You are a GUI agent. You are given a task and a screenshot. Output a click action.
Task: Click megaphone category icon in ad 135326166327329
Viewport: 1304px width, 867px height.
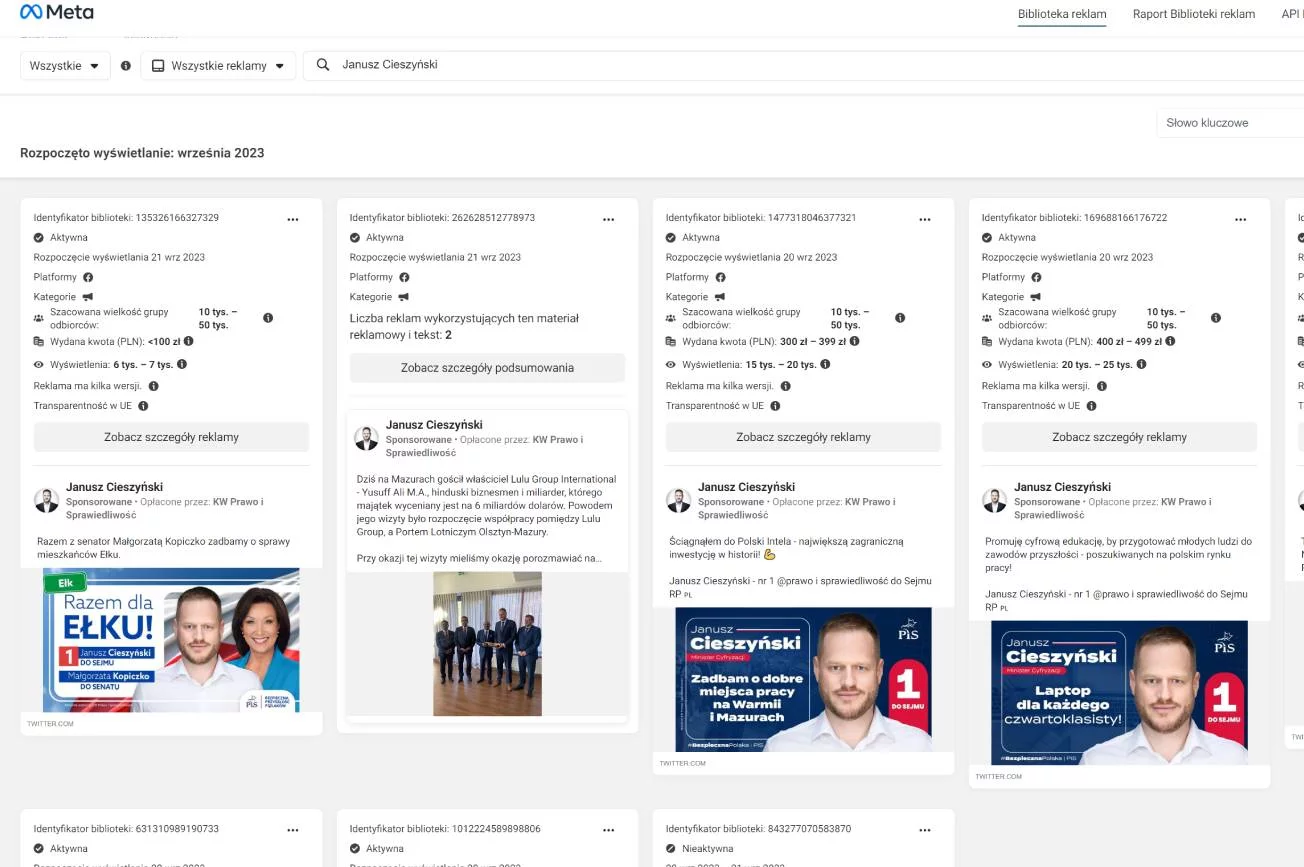(88, 297)
